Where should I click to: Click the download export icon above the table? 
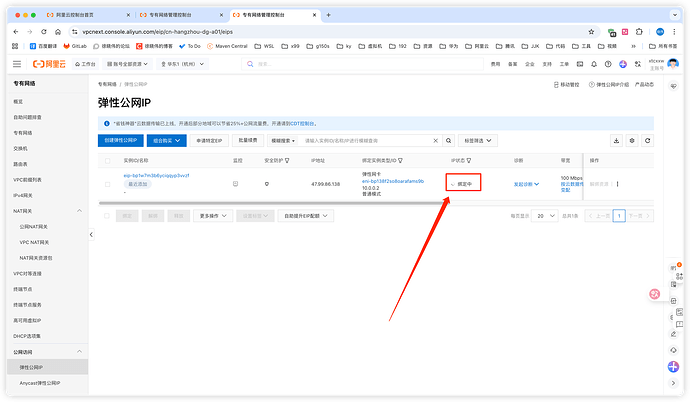[616, 141]
